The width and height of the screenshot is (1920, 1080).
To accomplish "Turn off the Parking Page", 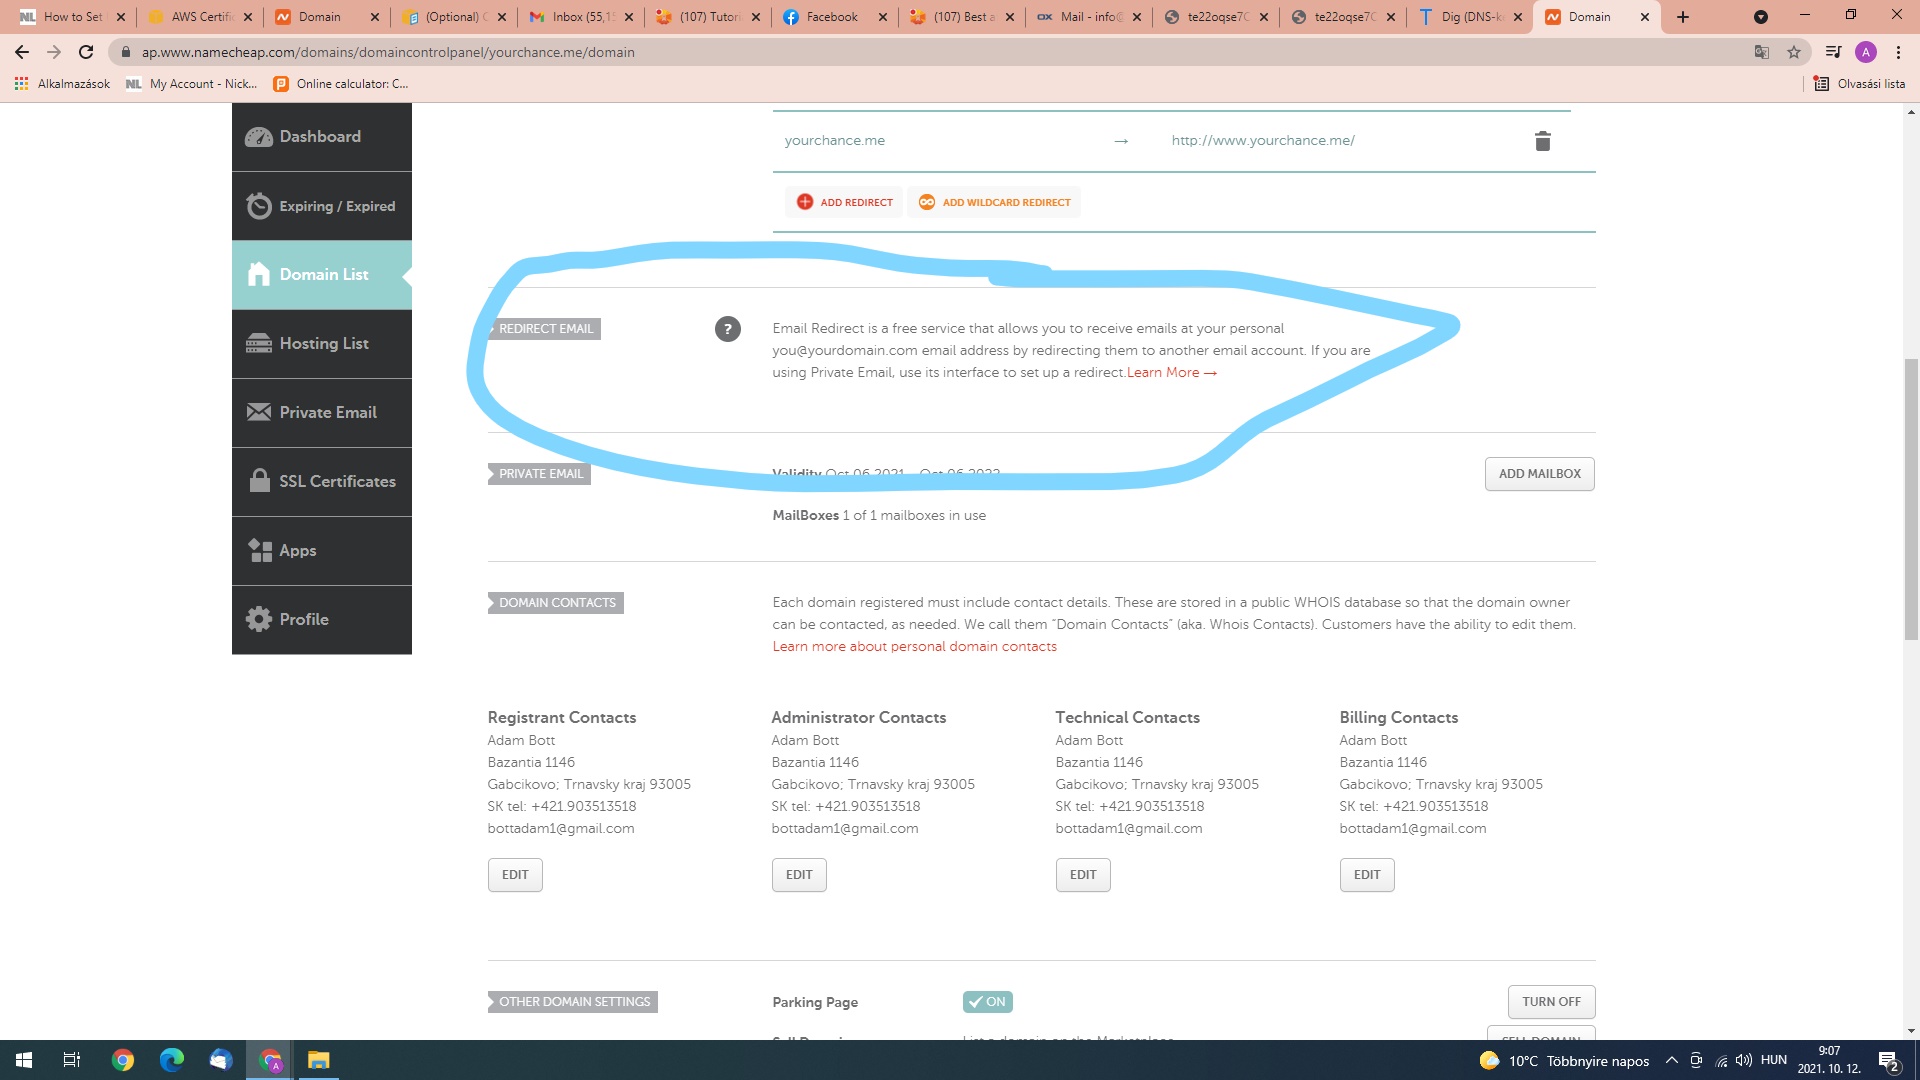I will tap(1550, 1002).
